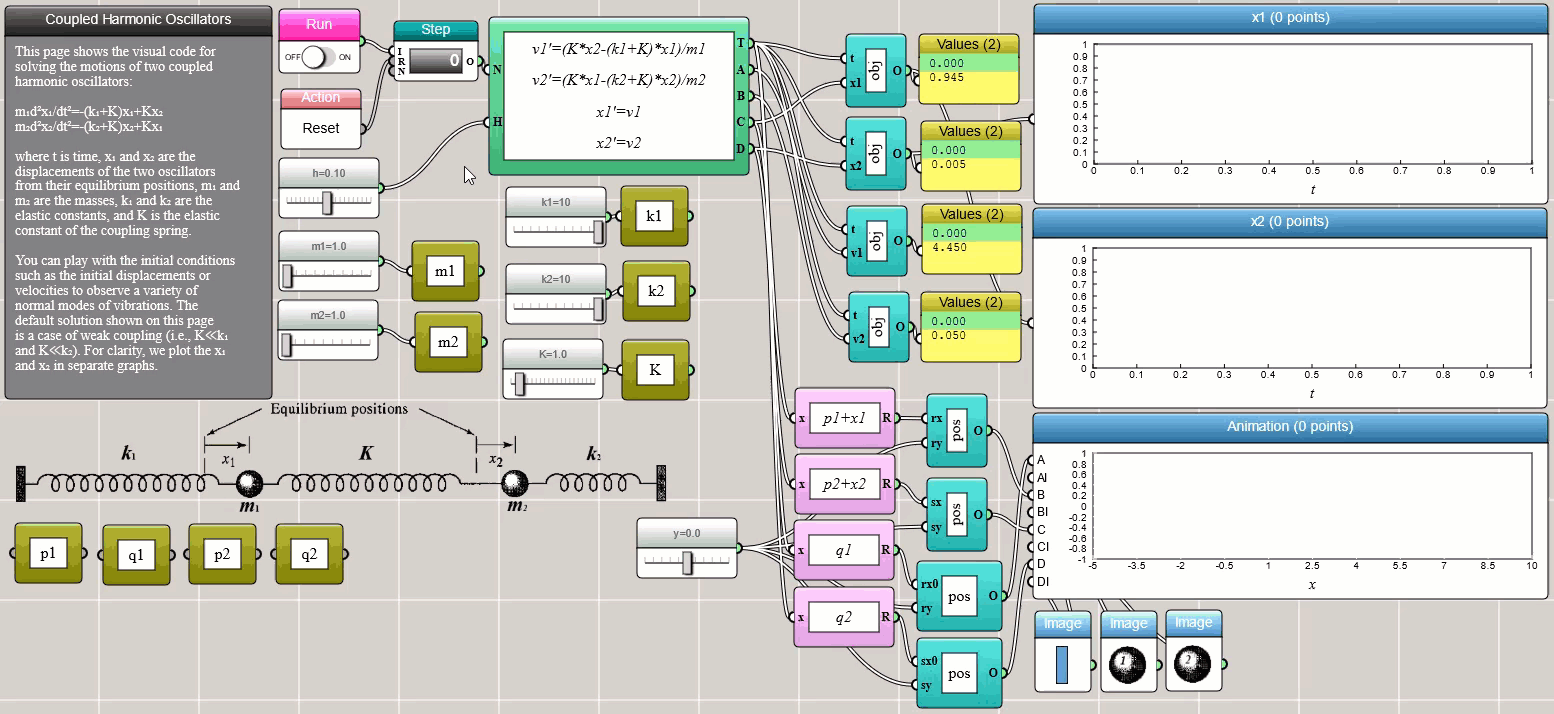The height and width of the screenshot is (714, 1554).
Task: Click the ball 1 Image block
Action: [1128, 652]
